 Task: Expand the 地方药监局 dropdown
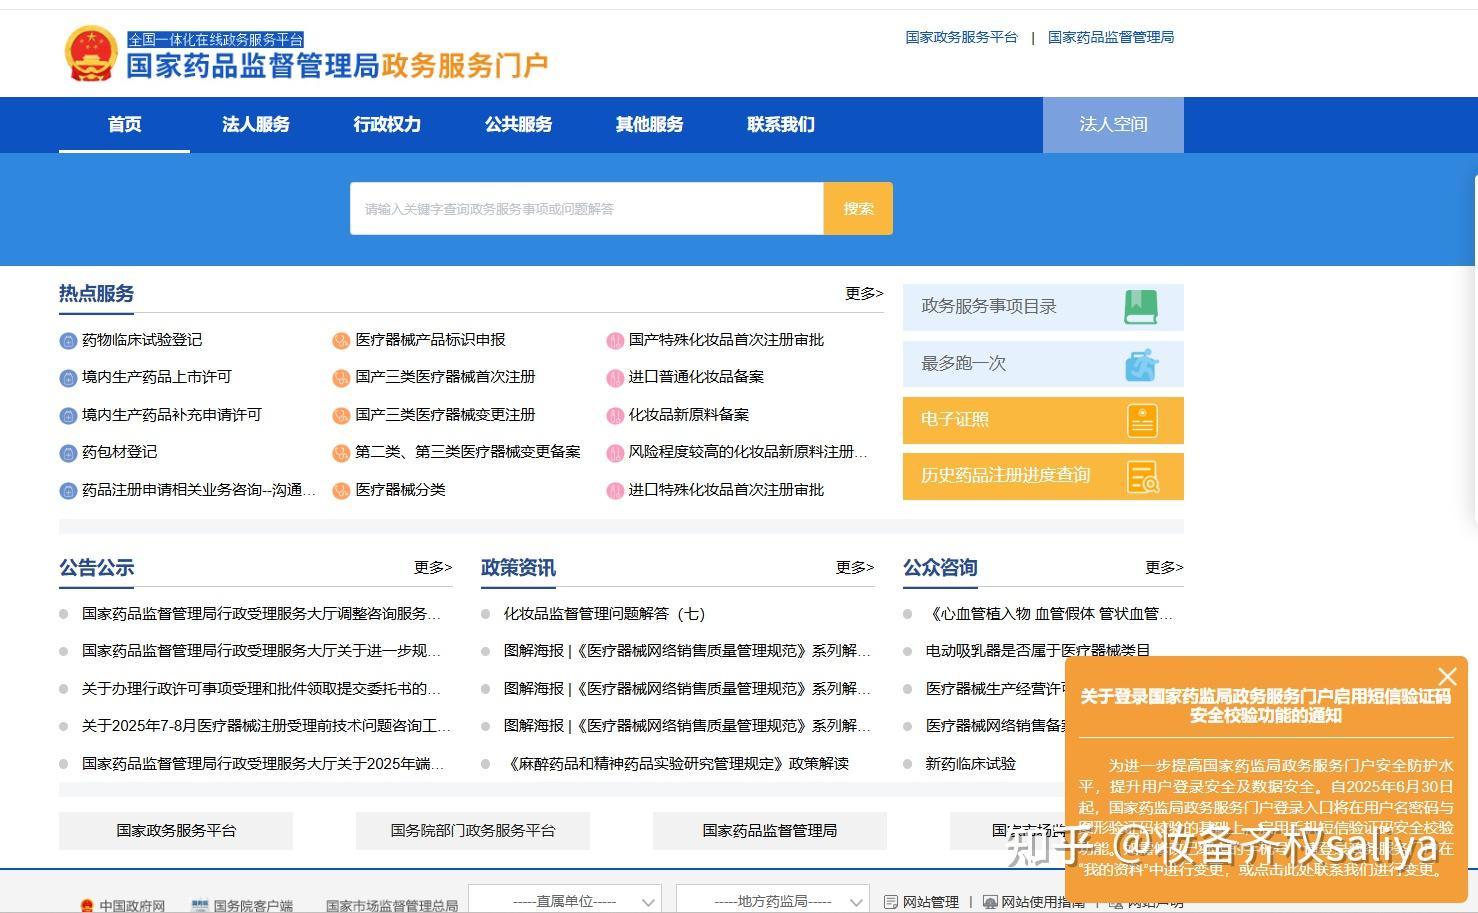773,900
